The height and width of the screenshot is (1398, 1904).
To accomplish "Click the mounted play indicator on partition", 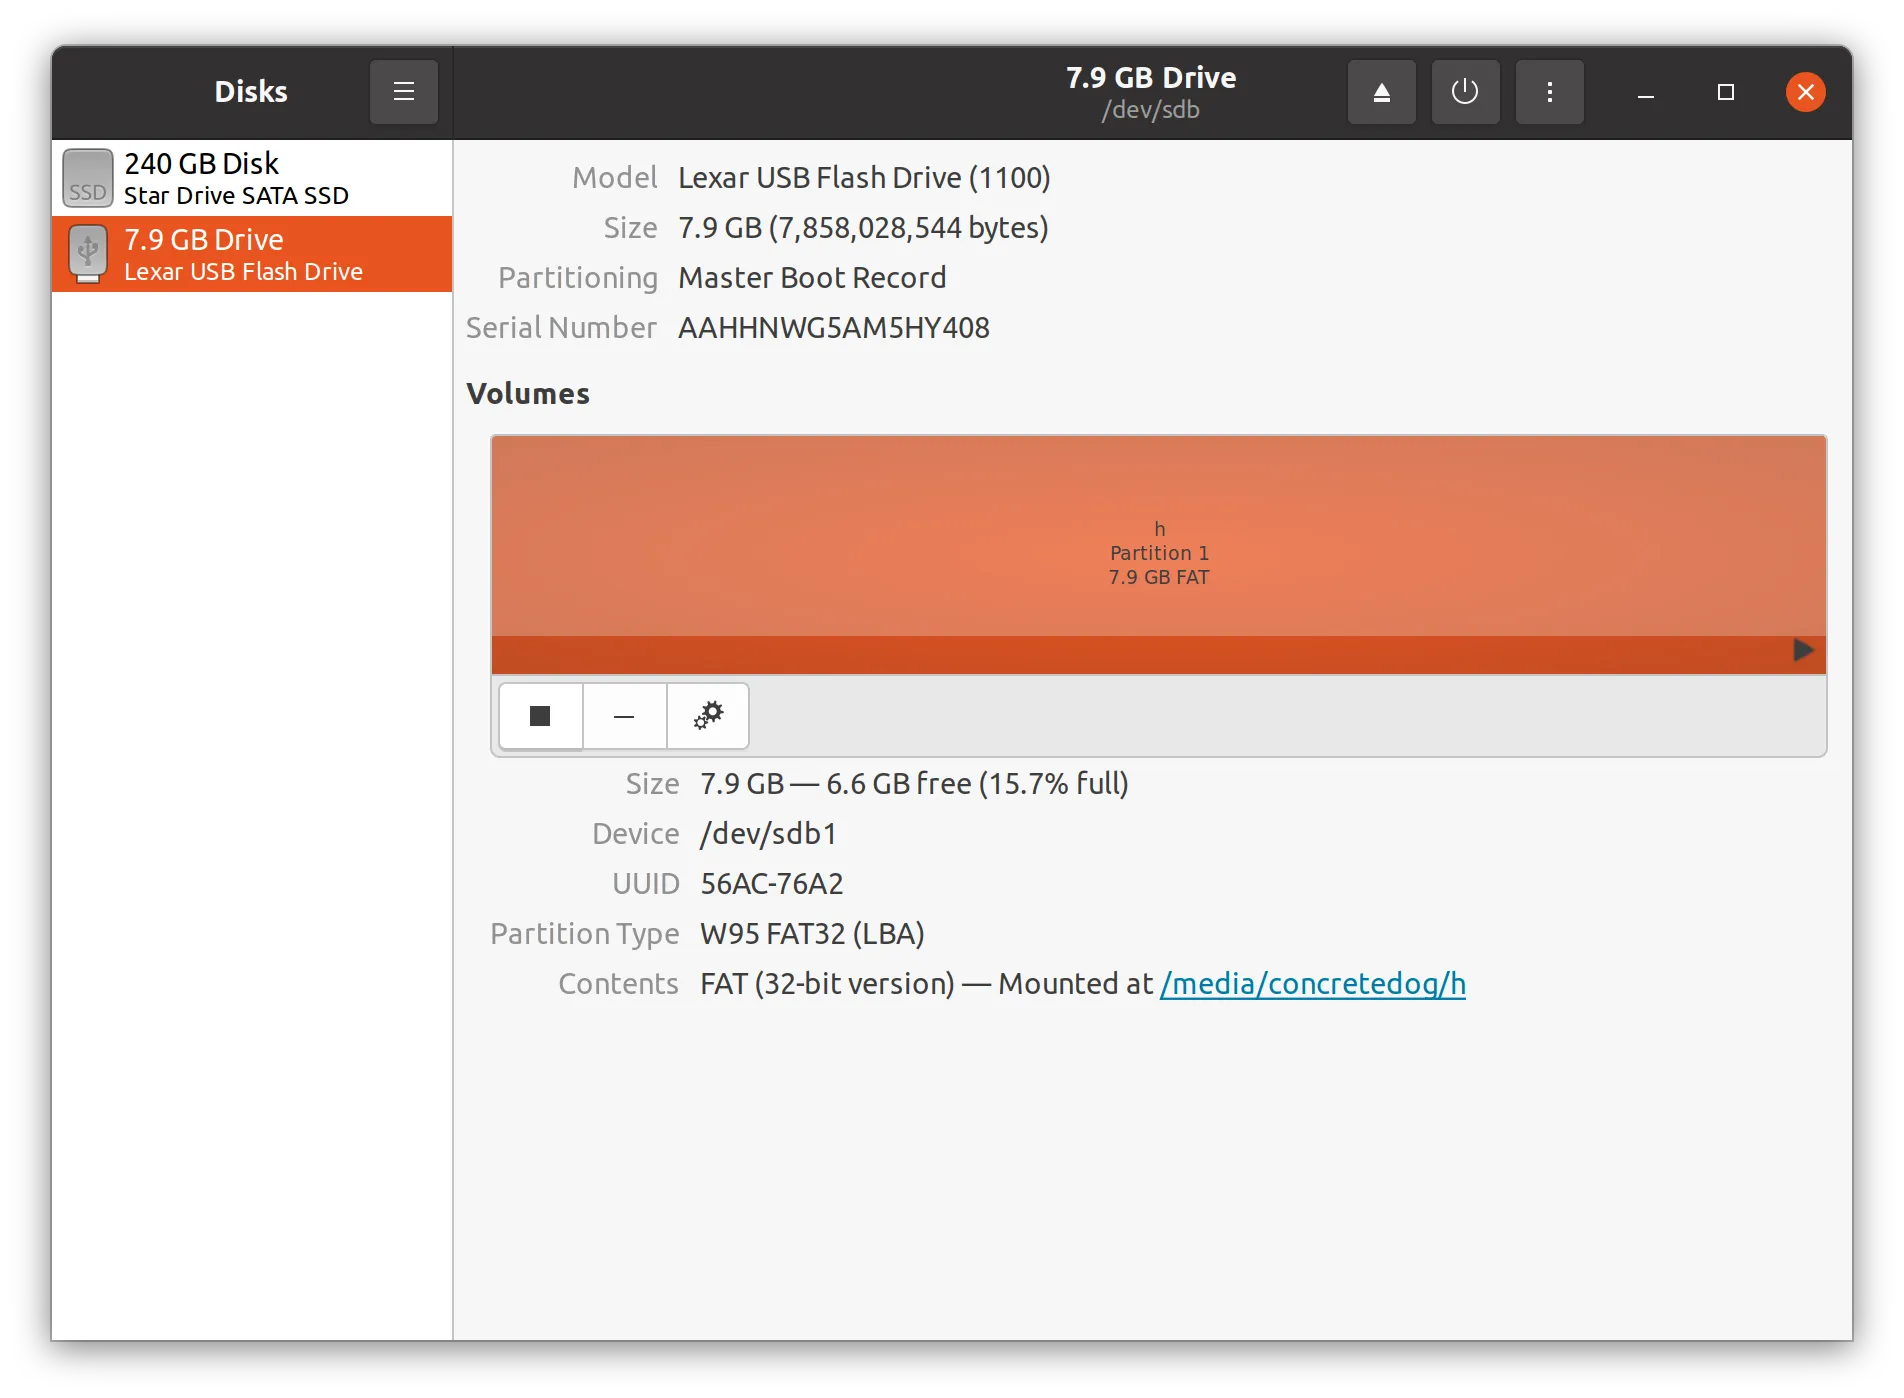I will 1803,650.
